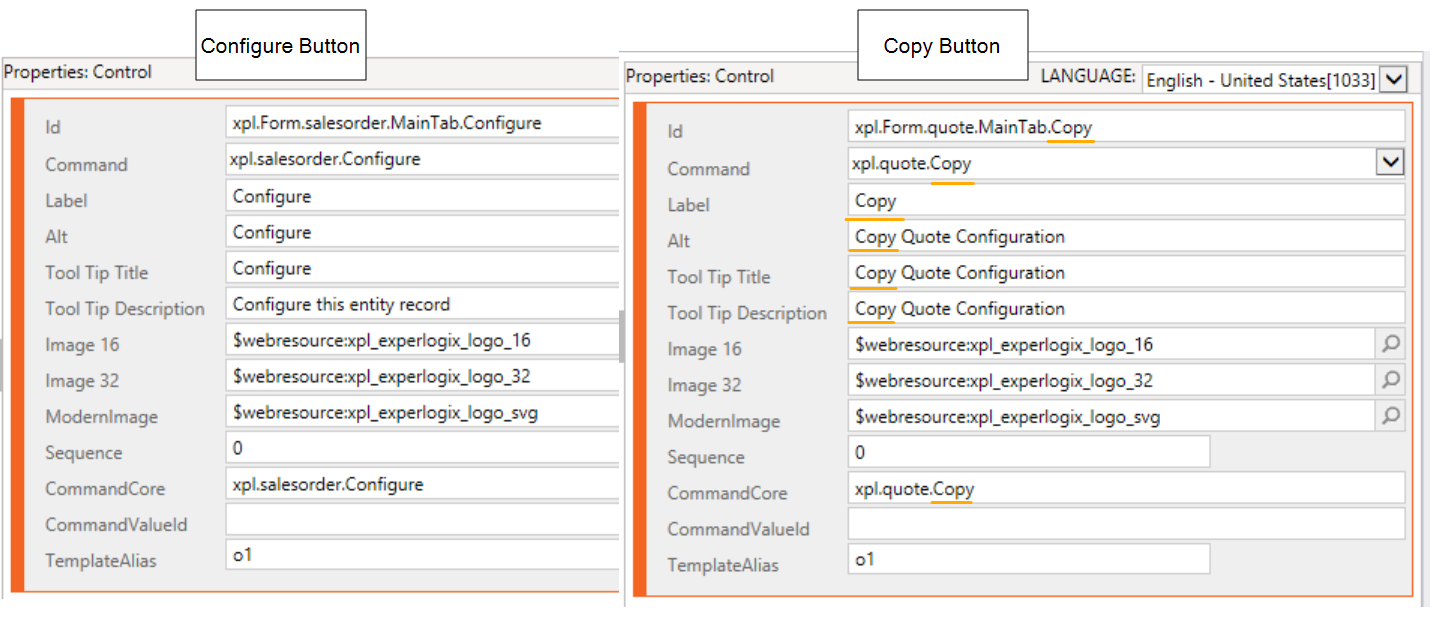Click the empty CommandValueId field in the Configure panel
Image resolution: width=1440 pixels, height=617 pixels.
(x=422, y=520)
